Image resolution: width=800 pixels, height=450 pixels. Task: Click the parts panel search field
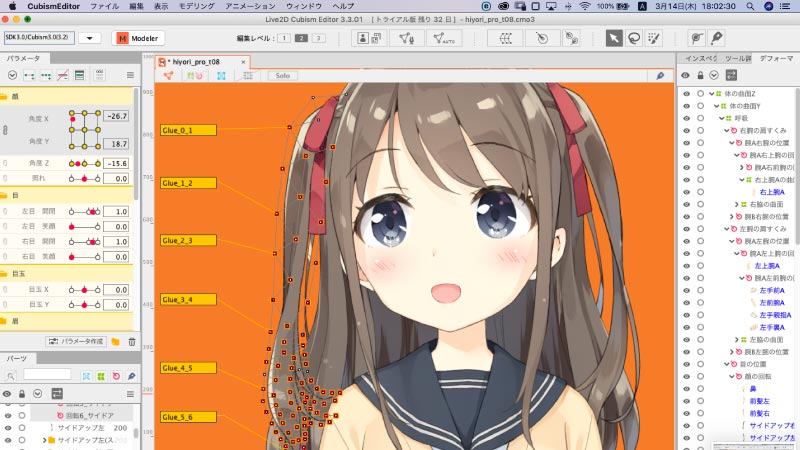click(47, 374)
